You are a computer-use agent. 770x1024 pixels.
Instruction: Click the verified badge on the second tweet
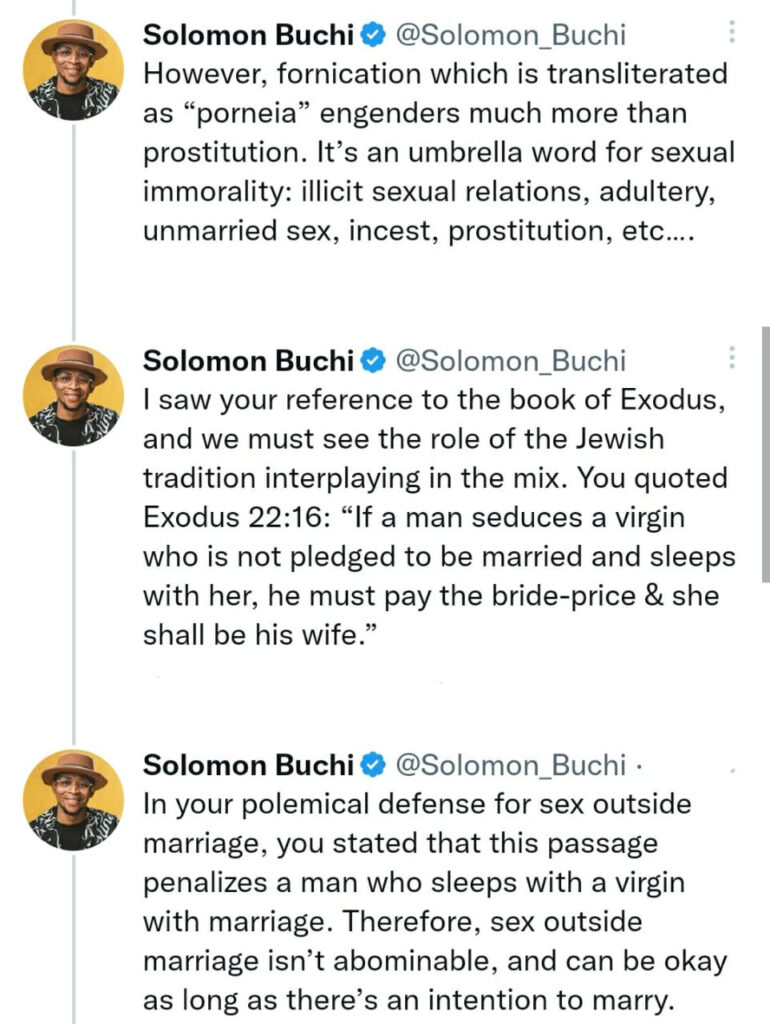[x=374, y=360]
